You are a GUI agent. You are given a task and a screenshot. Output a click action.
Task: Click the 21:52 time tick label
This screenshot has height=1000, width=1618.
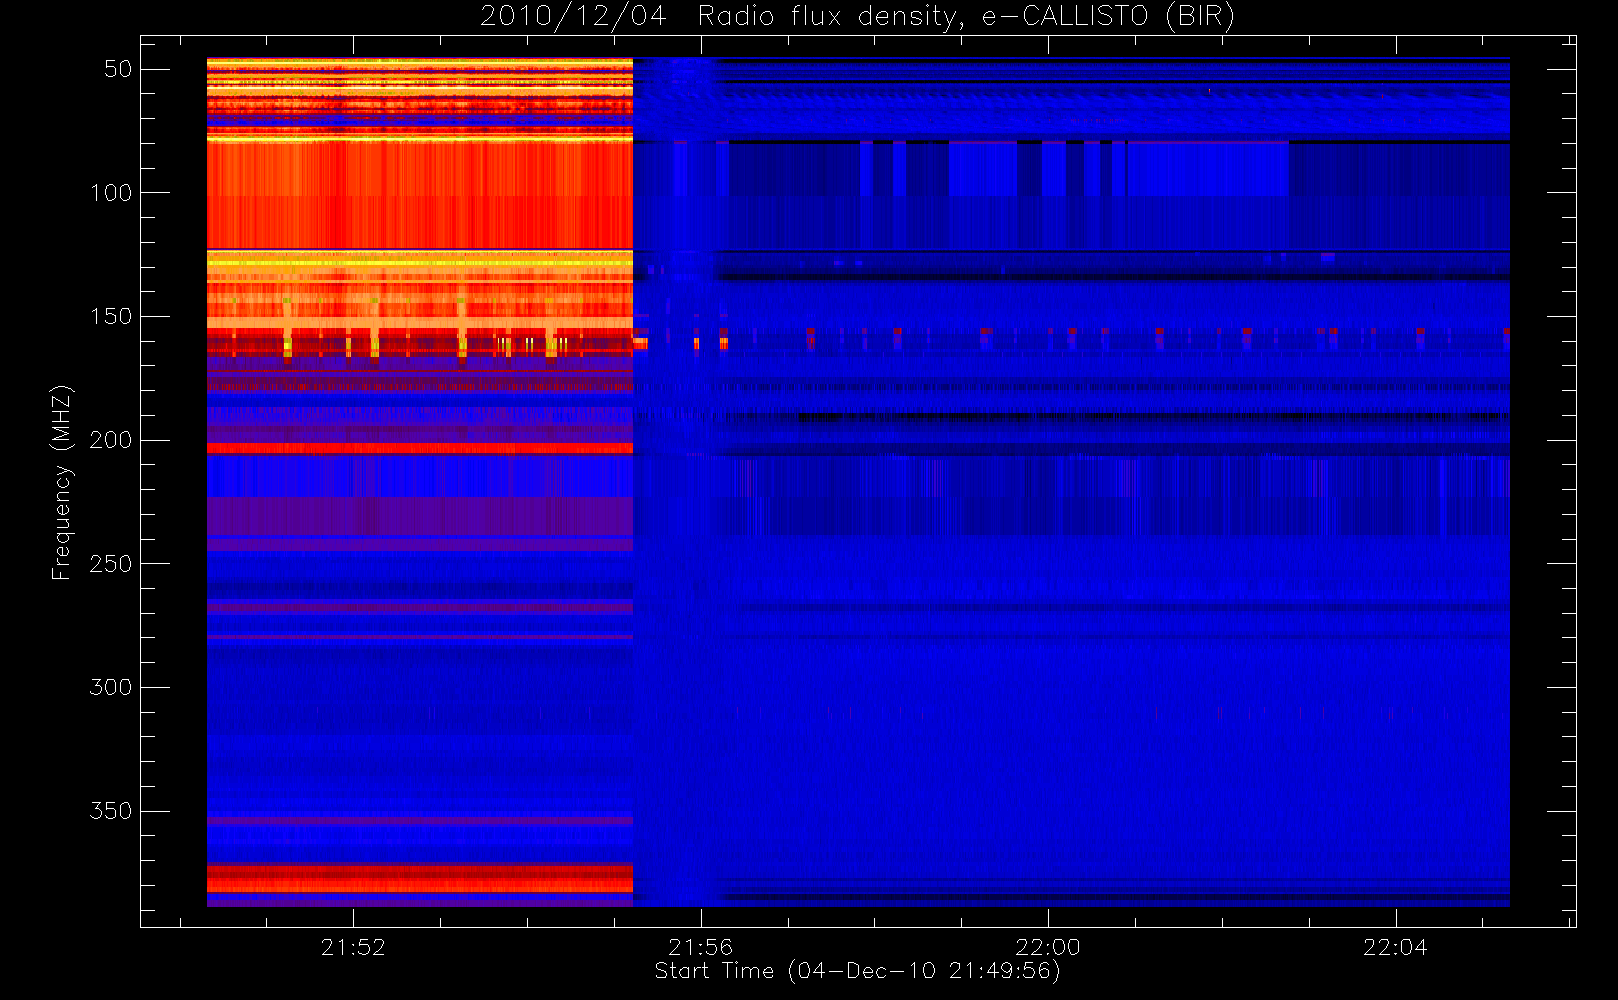(x=353, y=947)
